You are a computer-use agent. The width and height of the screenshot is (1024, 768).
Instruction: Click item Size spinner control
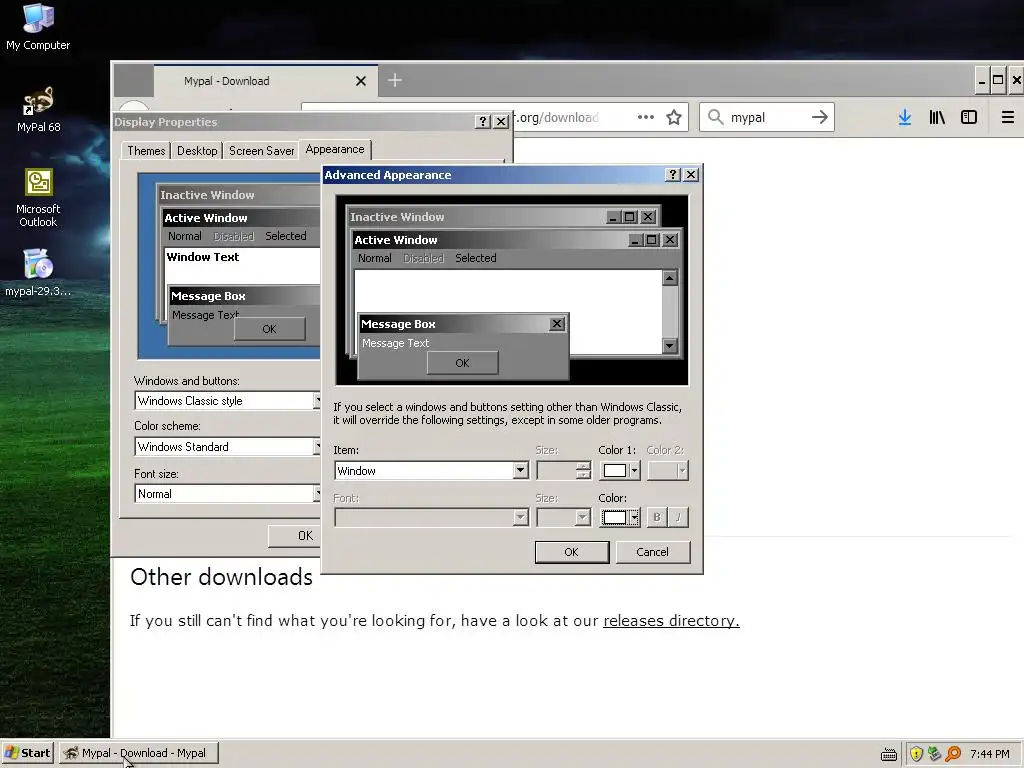583,470
